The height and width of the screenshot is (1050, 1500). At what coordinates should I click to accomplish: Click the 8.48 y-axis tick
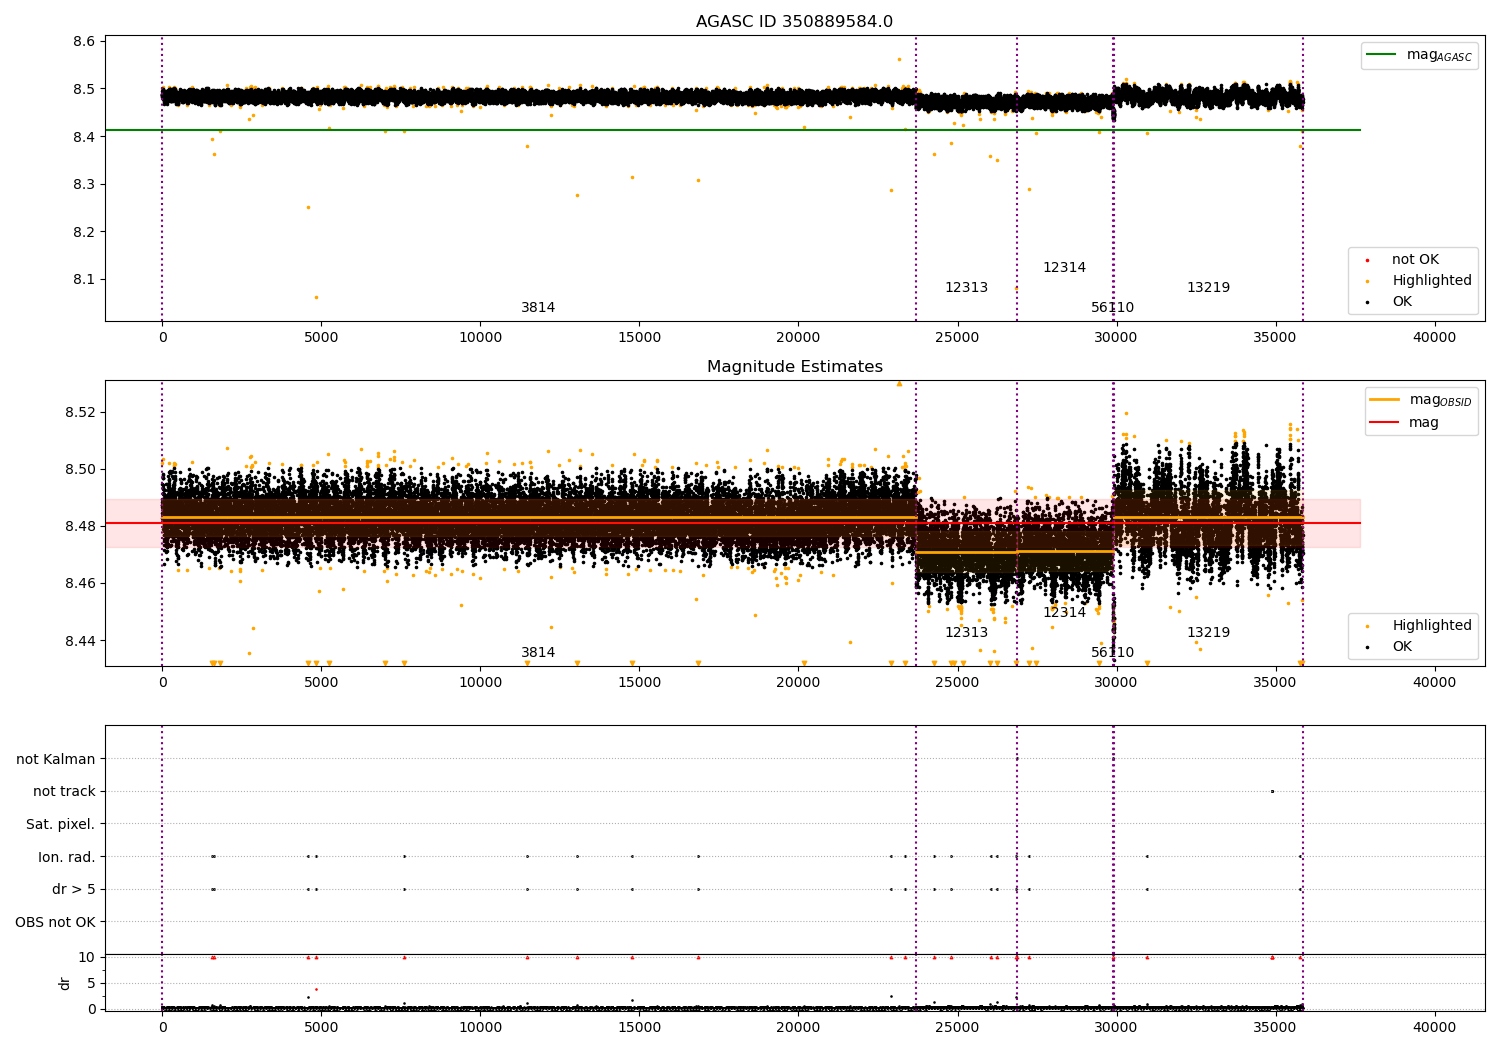click(81, 527)
